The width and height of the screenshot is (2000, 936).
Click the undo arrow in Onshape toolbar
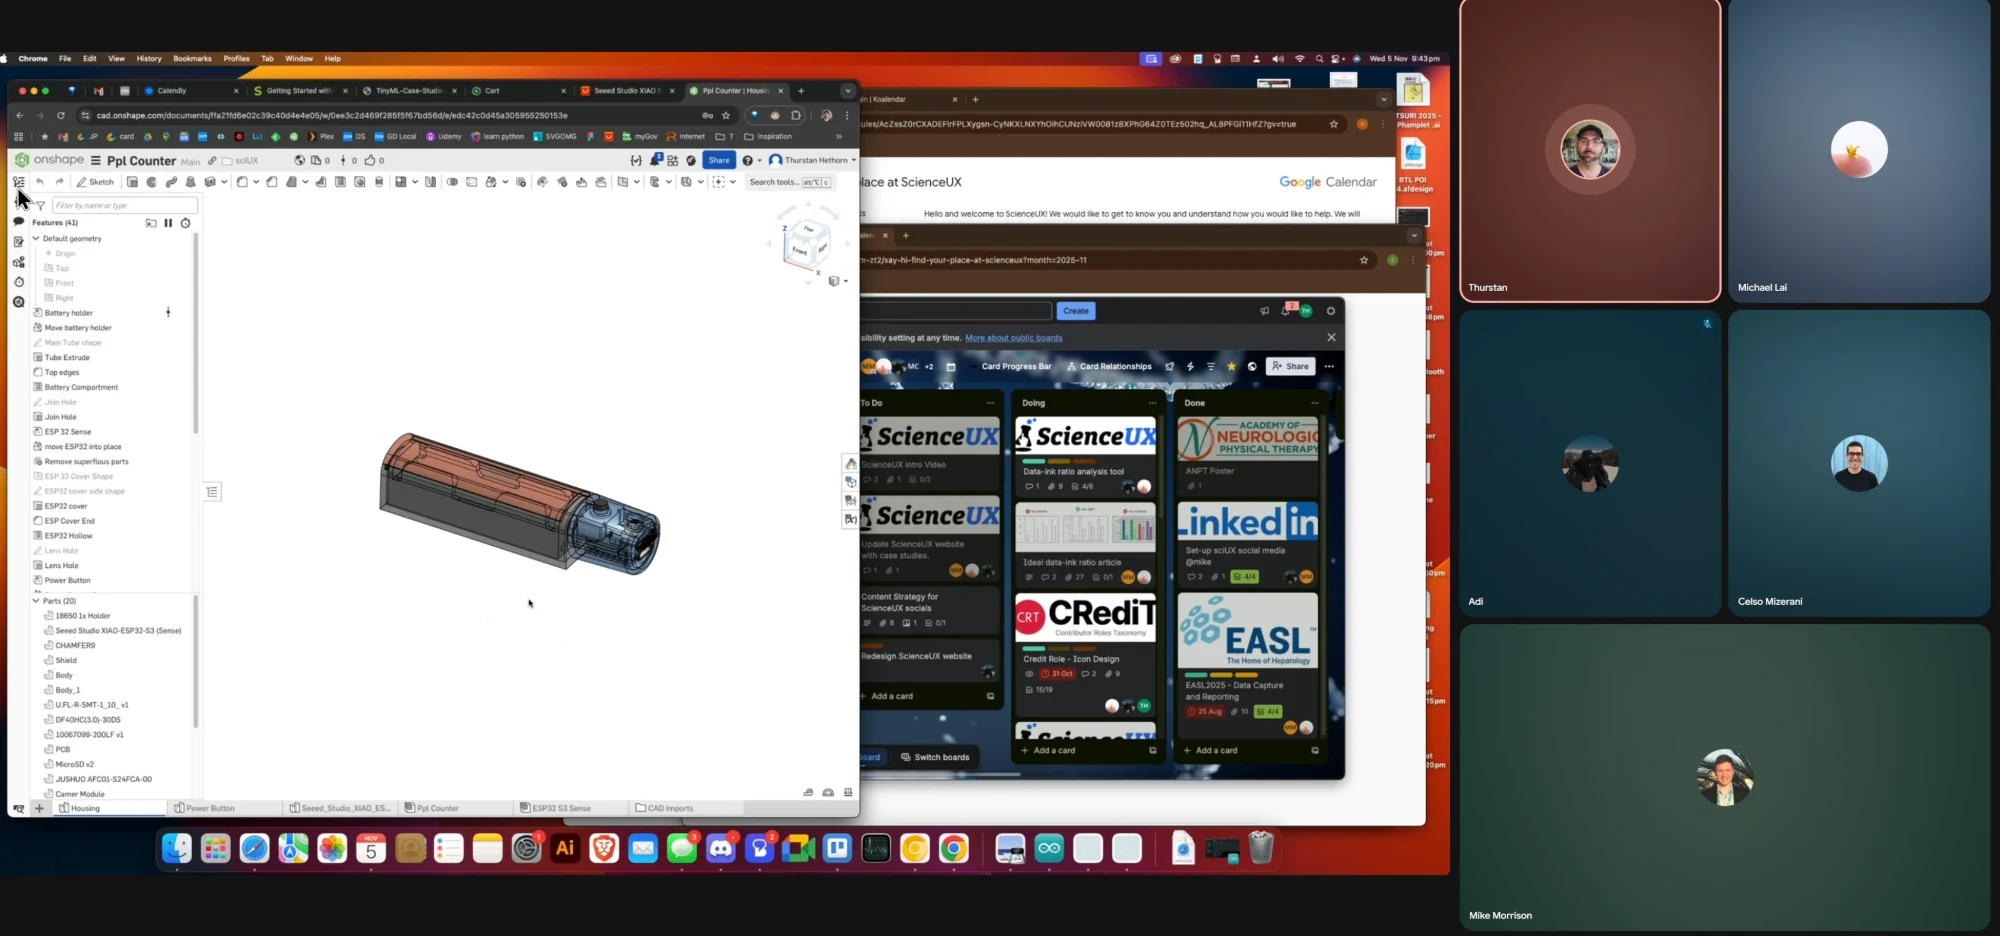(x=40, y=182)
